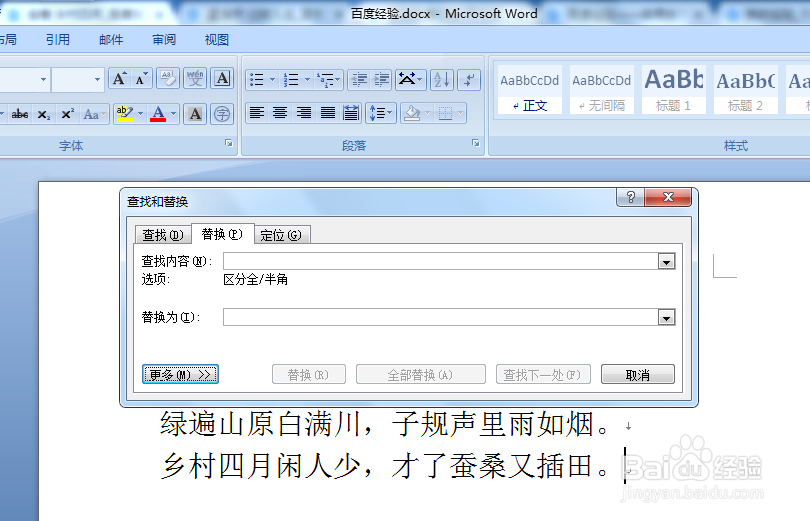Click the Bullets list icon
810x521 pixels.
(257, 80)
